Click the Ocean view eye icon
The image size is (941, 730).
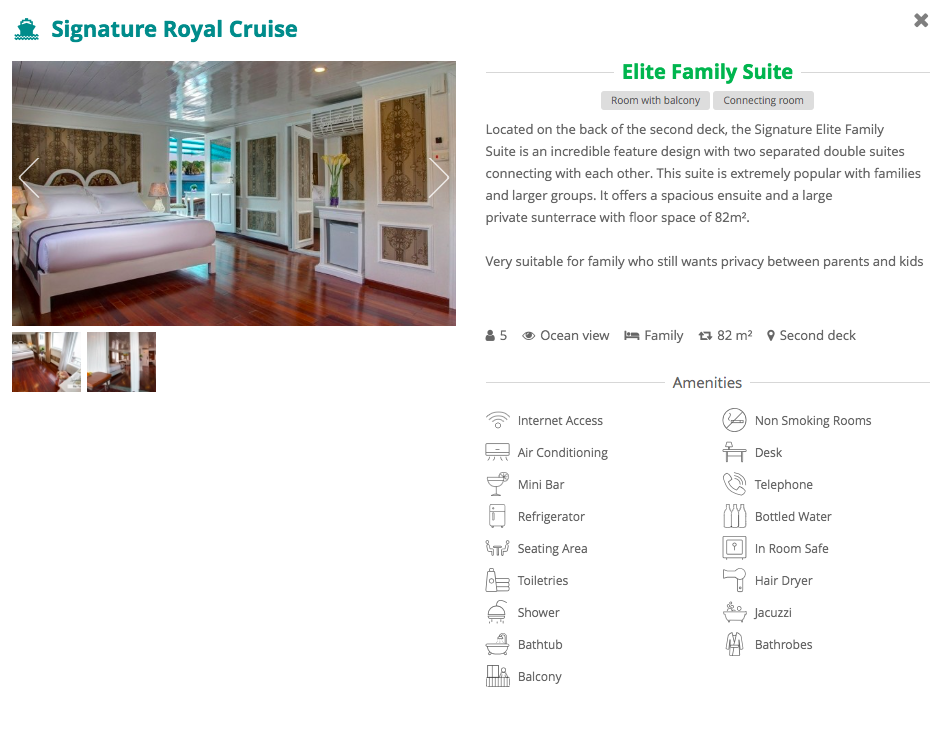point(529,336)
